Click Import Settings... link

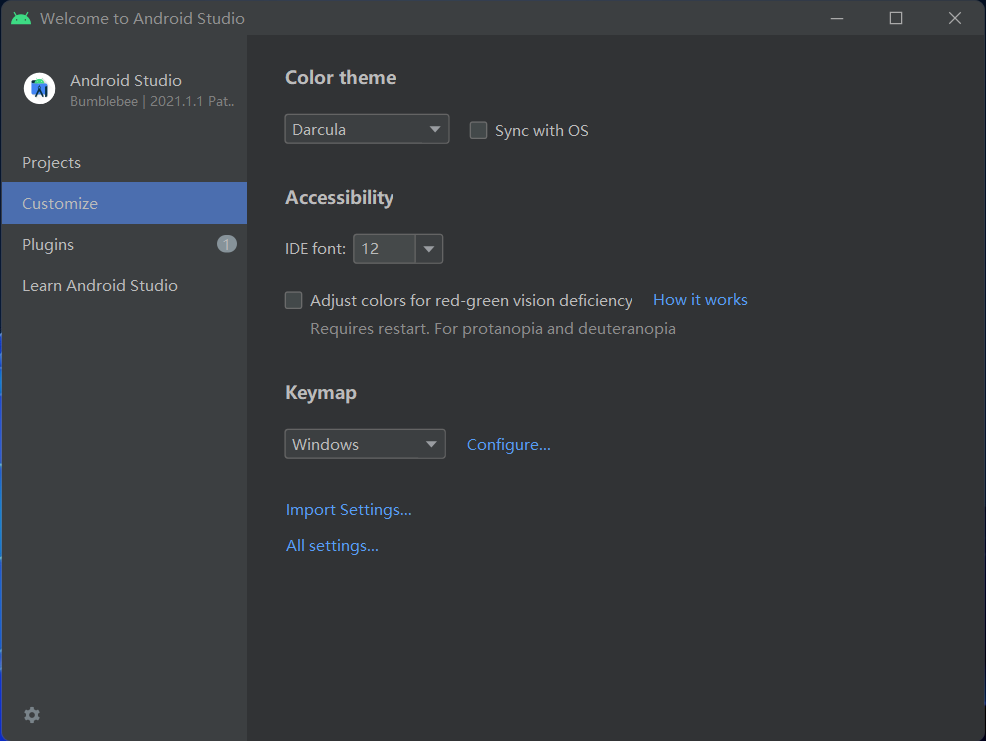tap(348, 510)
